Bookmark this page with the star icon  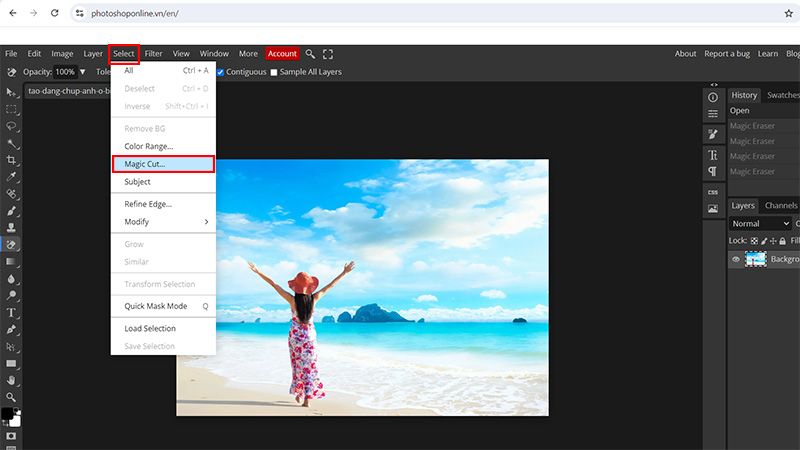click(x=788, y=13)
